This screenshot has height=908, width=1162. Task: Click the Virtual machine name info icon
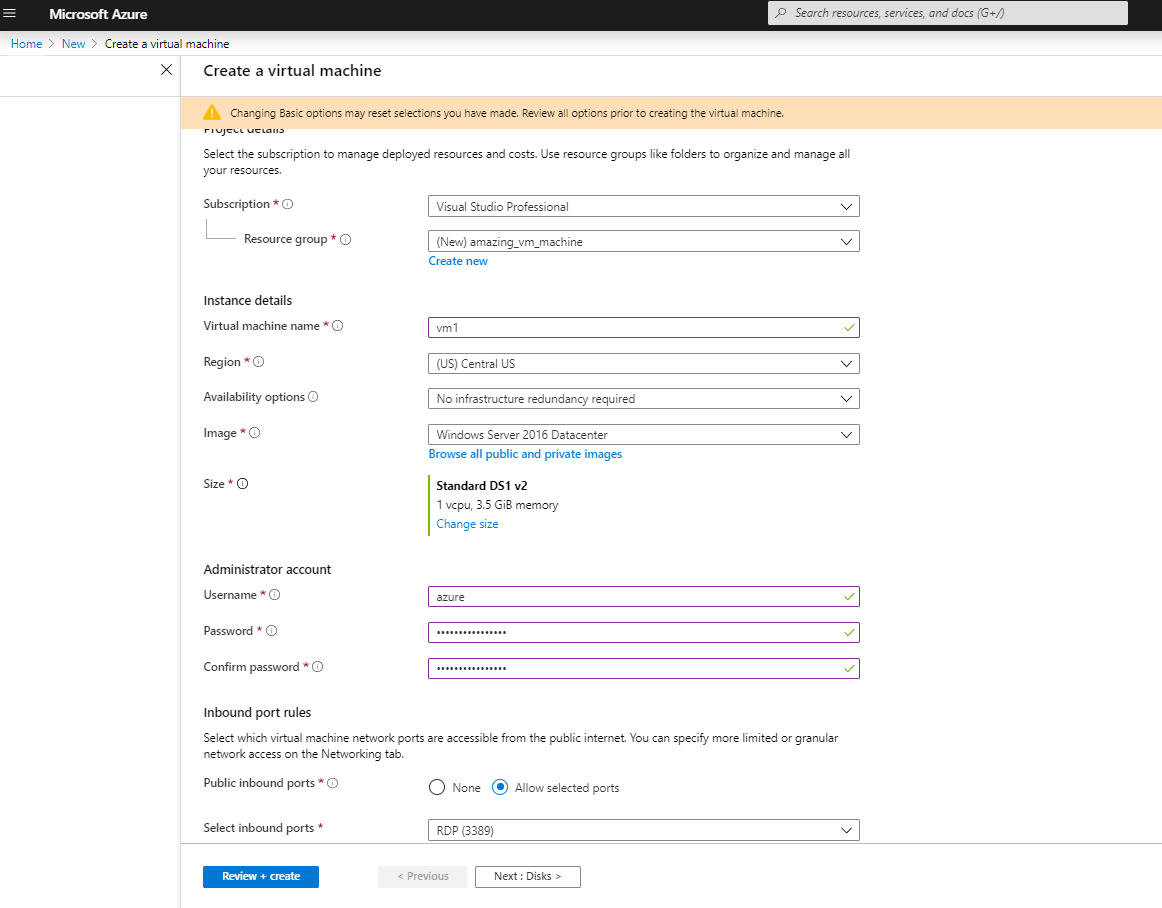pyautogui.click(x=337, y=325)
